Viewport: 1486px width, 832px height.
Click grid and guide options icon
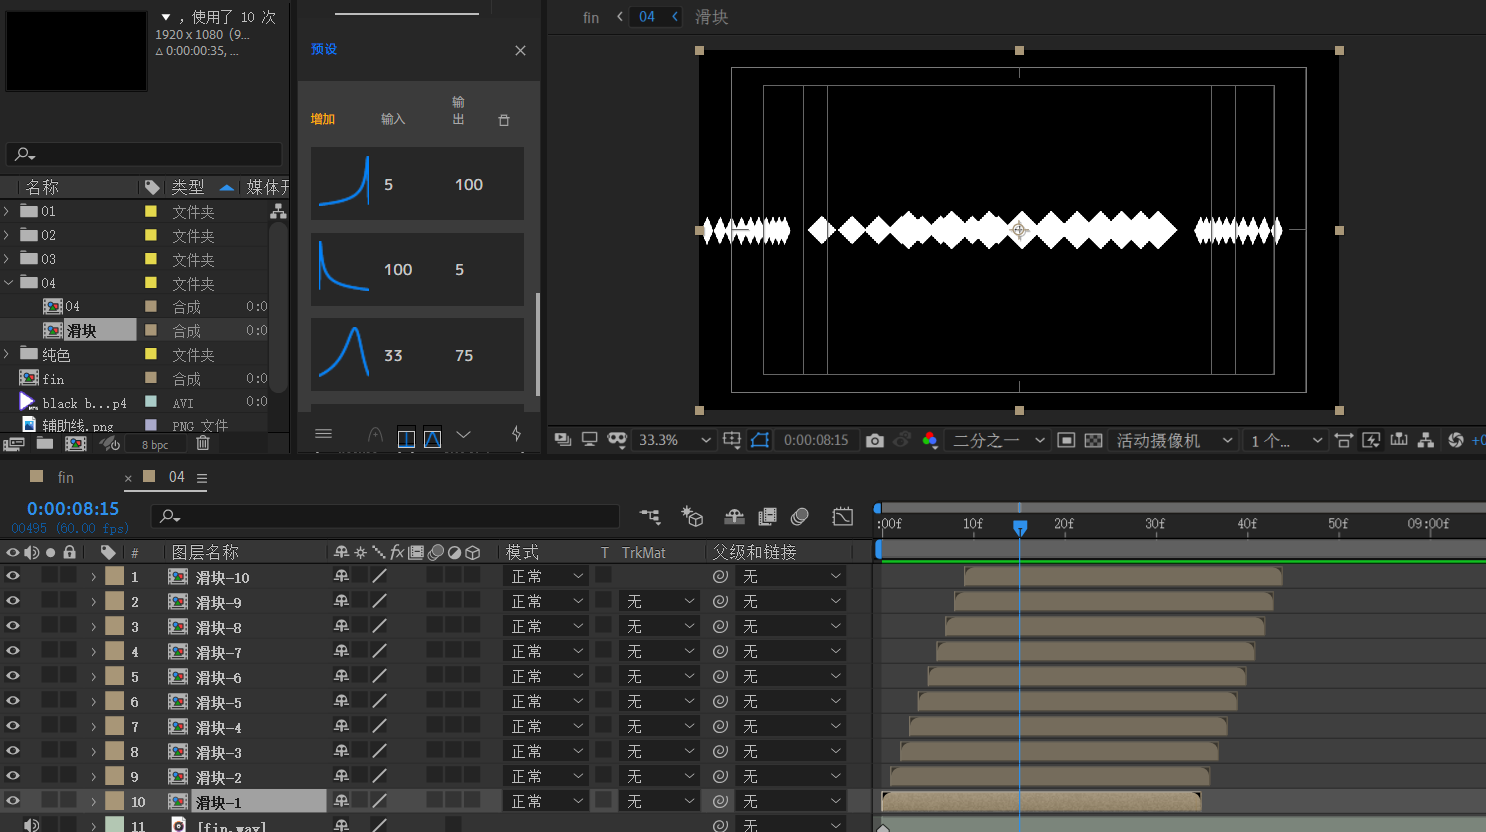[x=732, y=440]
